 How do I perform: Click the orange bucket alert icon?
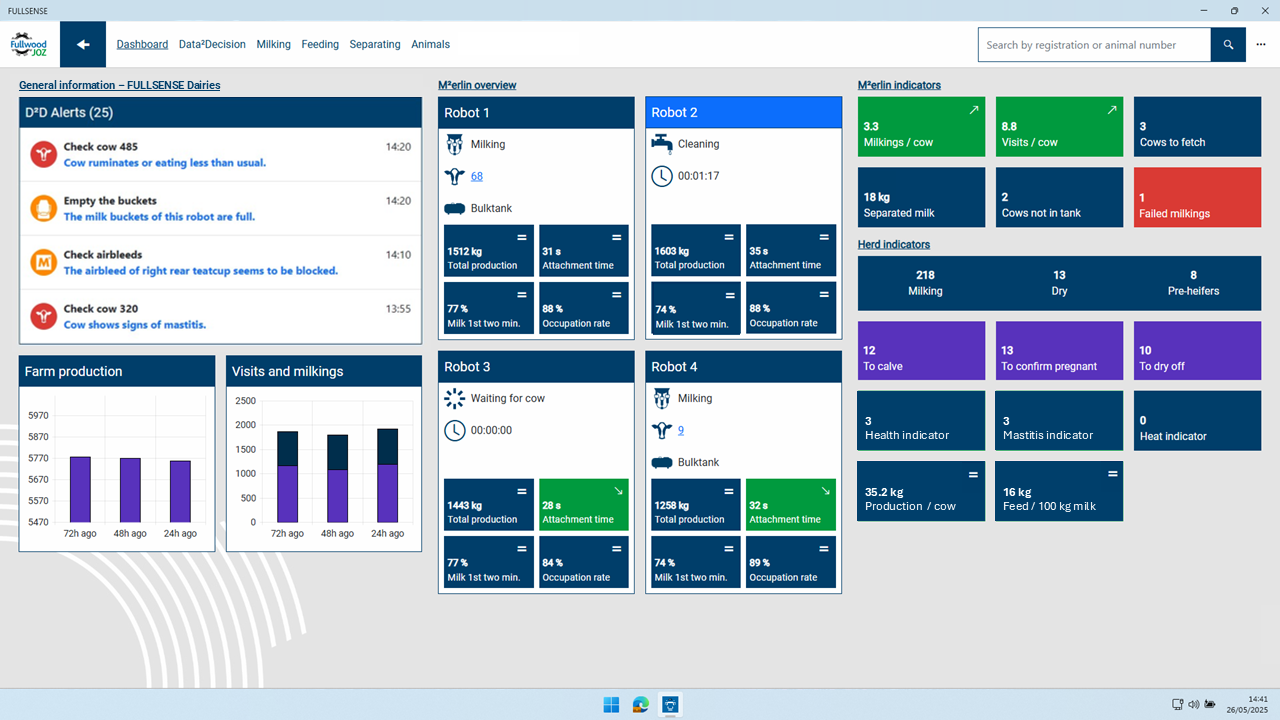coord(43,208)
